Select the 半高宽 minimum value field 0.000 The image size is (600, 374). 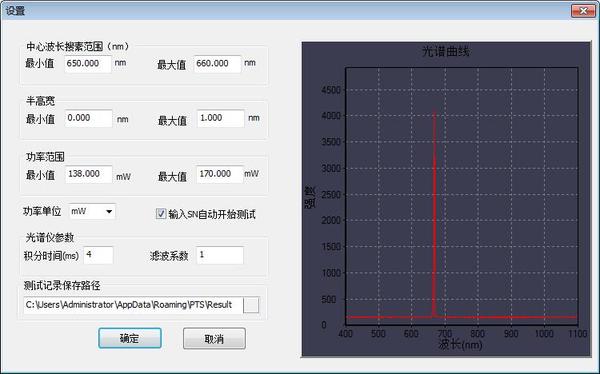[89, 118]
